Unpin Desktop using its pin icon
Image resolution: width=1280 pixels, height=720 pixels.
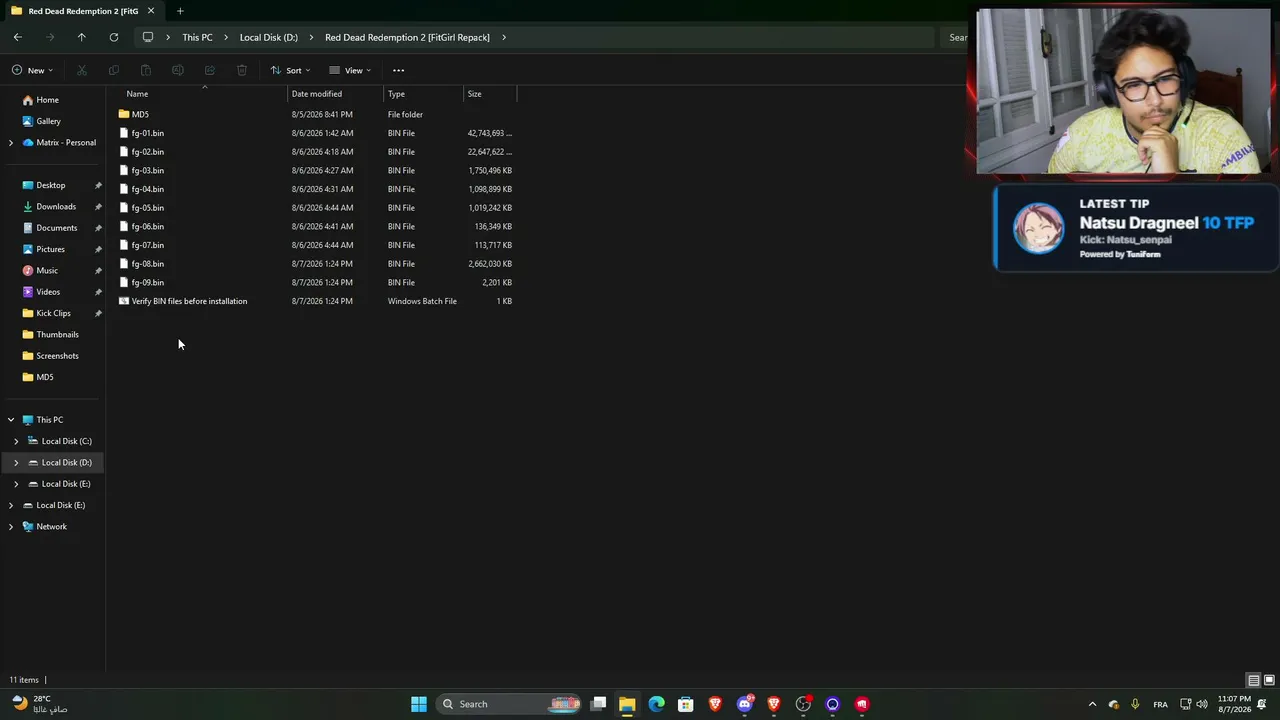coord(98,186)
